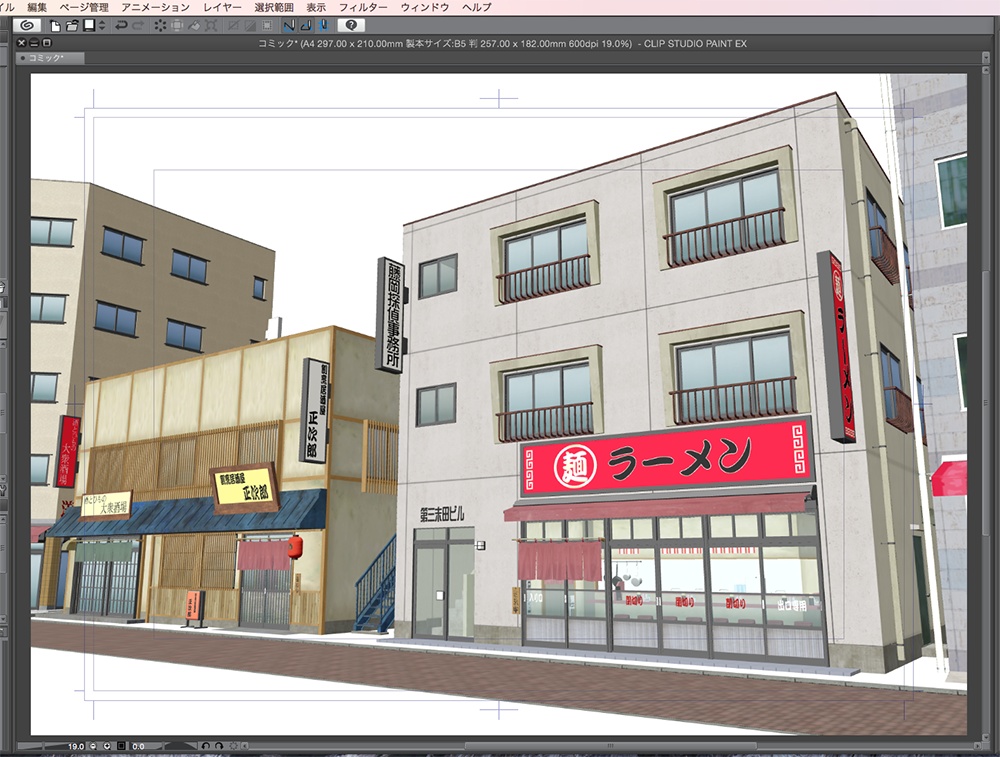Click the rotate canvas counterclockwise icon
The width and height of the screenshot is (1000, 757).
click(x=205, y=745)
